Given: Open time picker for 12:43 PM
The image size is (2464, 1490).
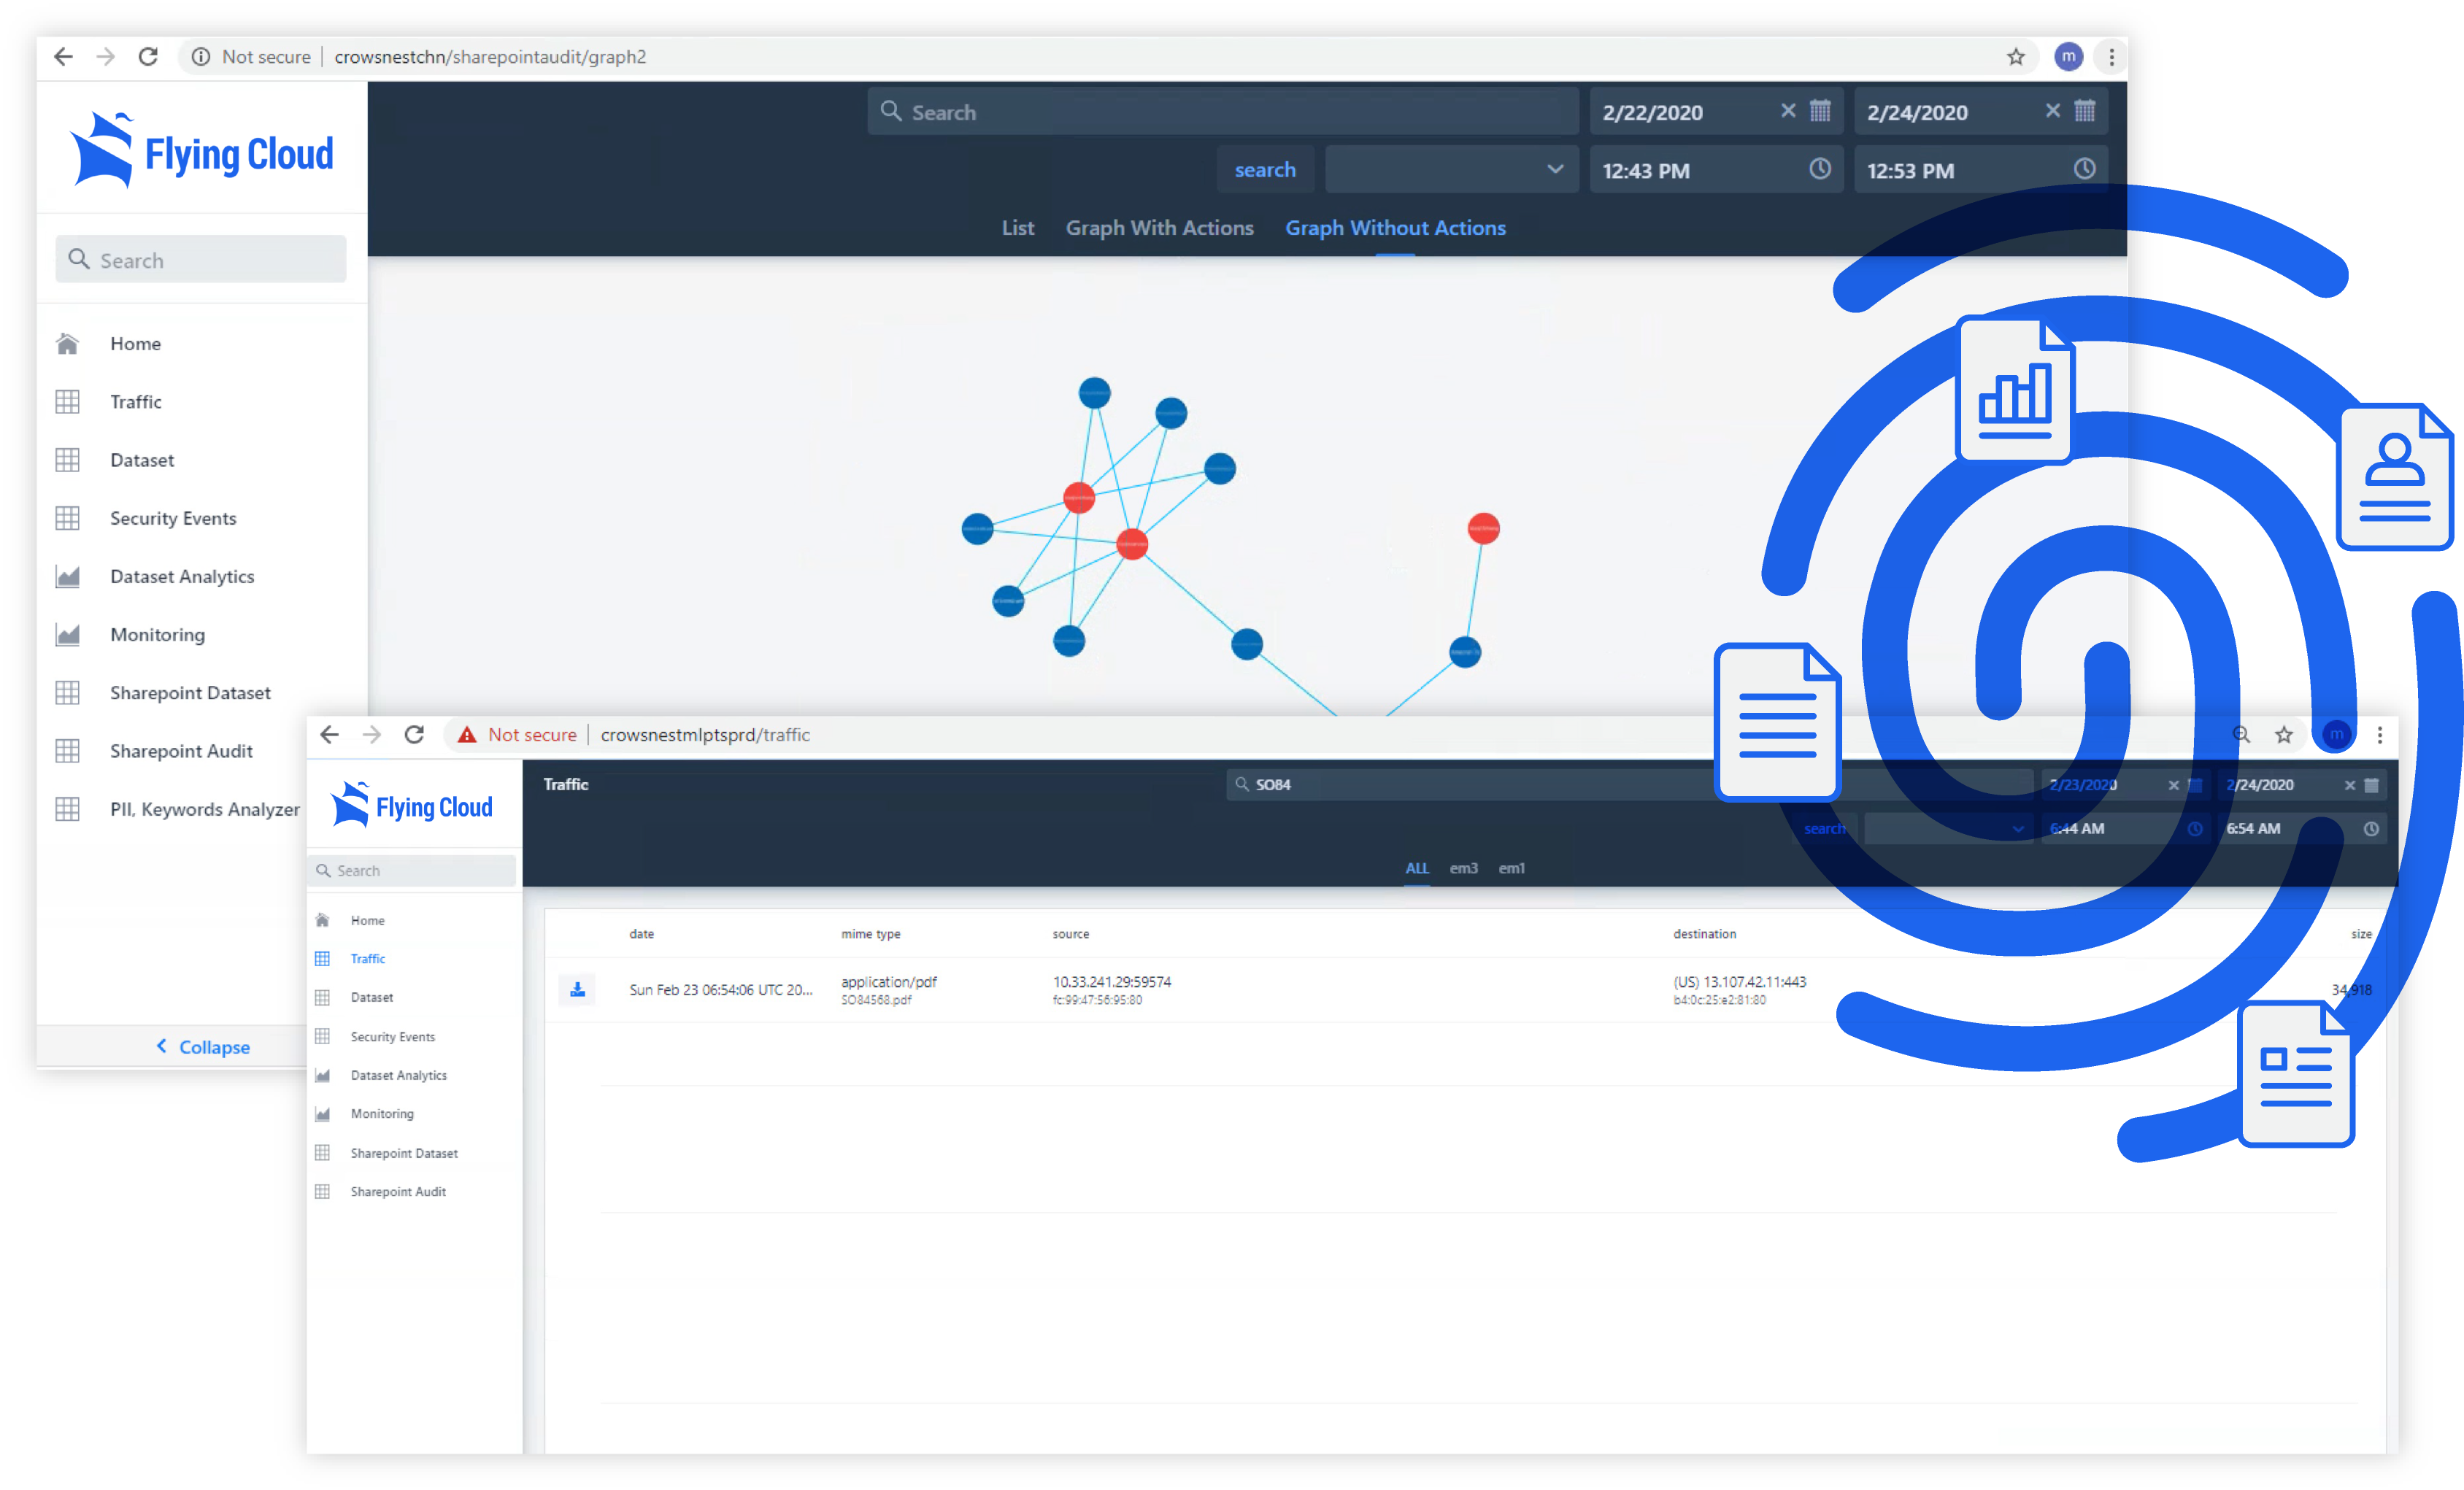Looking at the screenshot, I should pyautogui.click(x=1820, y=169).
